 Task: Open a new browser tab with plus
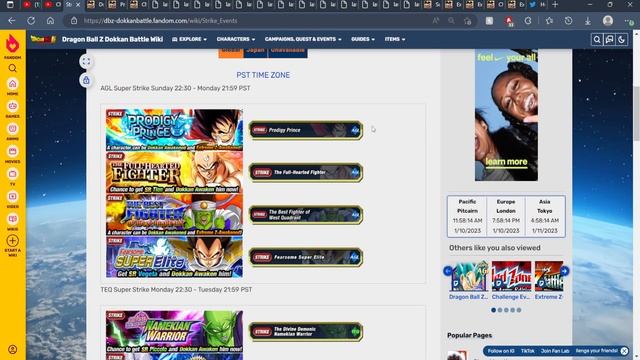click(x=555, y=4)
